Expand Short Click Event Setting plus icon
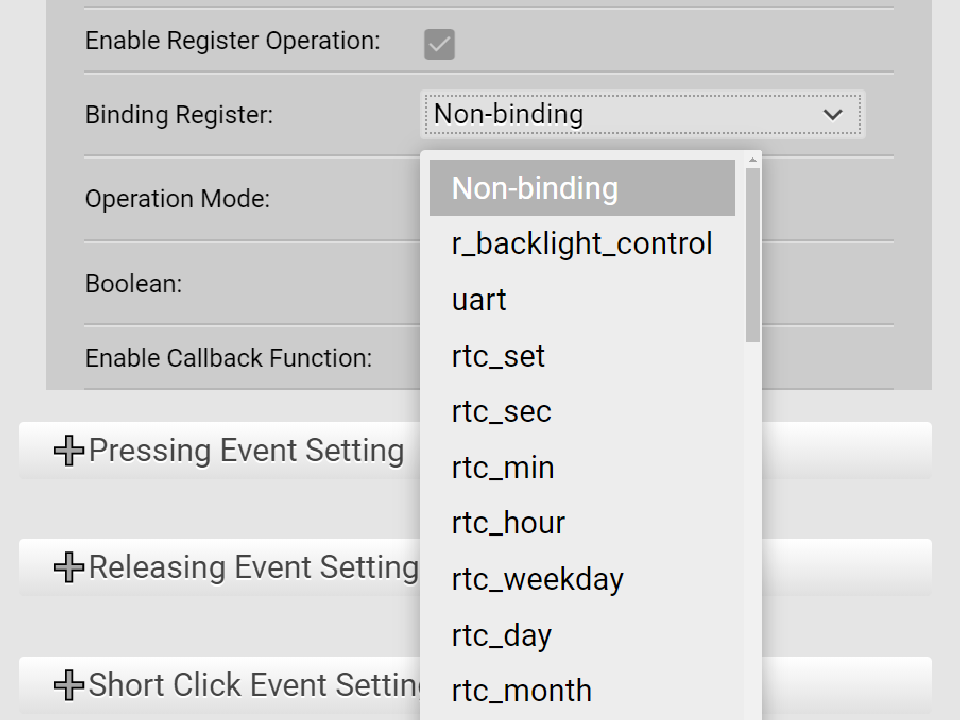Viewport: 960px width, 720px height. (x=68, y=685)
